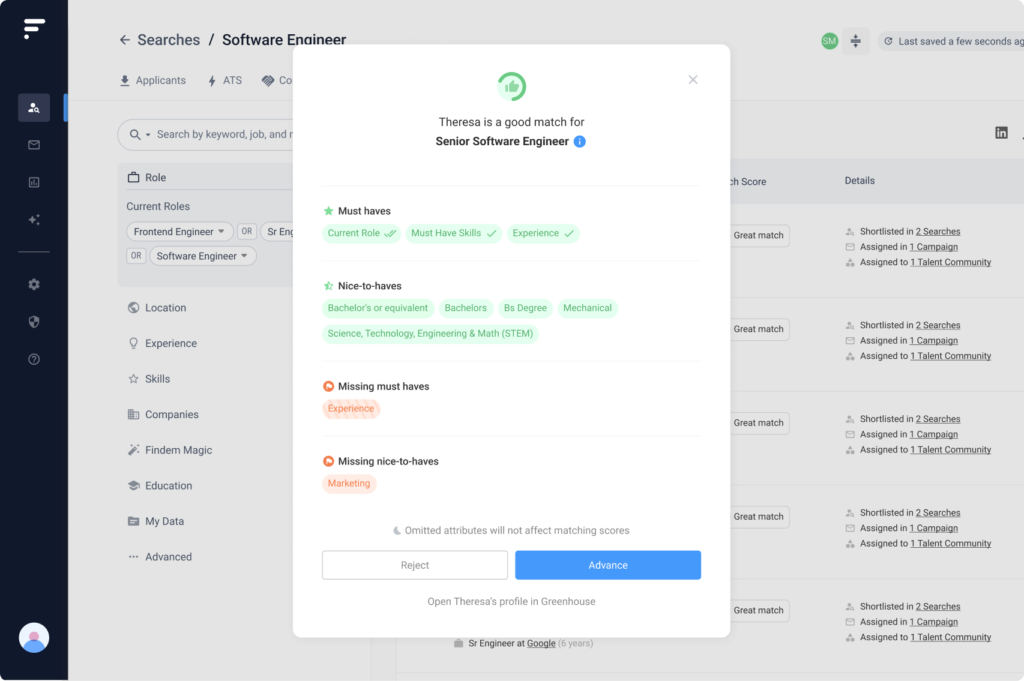Viewport: 1024px width, 681px height.
Task: Toggle the Experience missing must-have chip
Action: click(349, 408)
